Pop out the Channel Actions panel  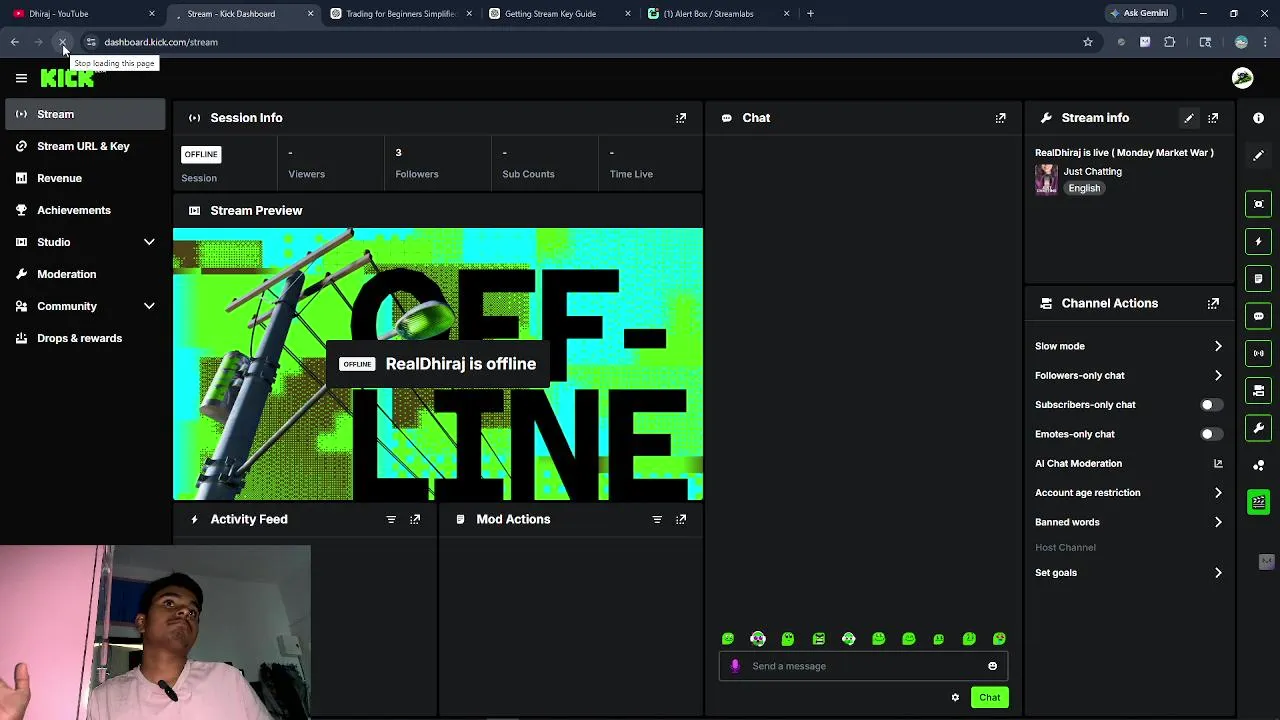1213,303
